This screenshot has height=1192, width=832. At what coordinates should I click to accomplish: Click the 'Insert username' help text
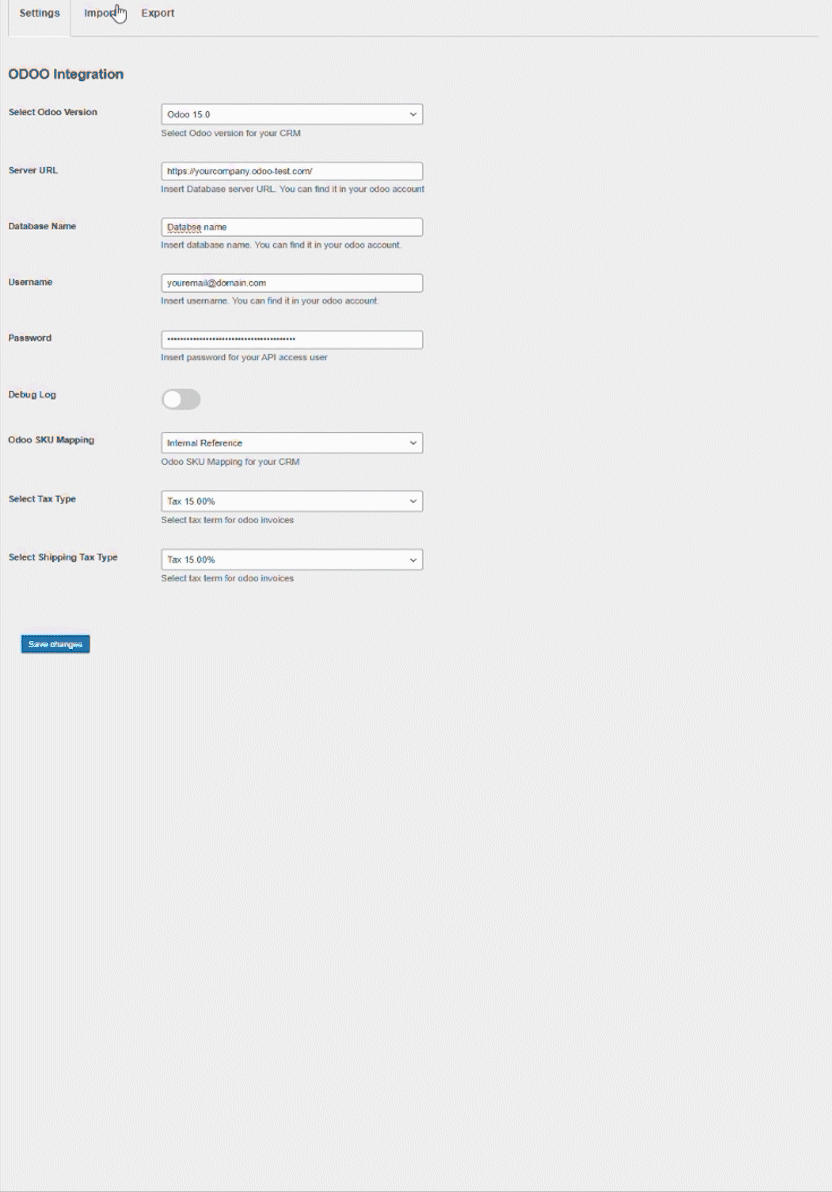click(x=270, y=300)
